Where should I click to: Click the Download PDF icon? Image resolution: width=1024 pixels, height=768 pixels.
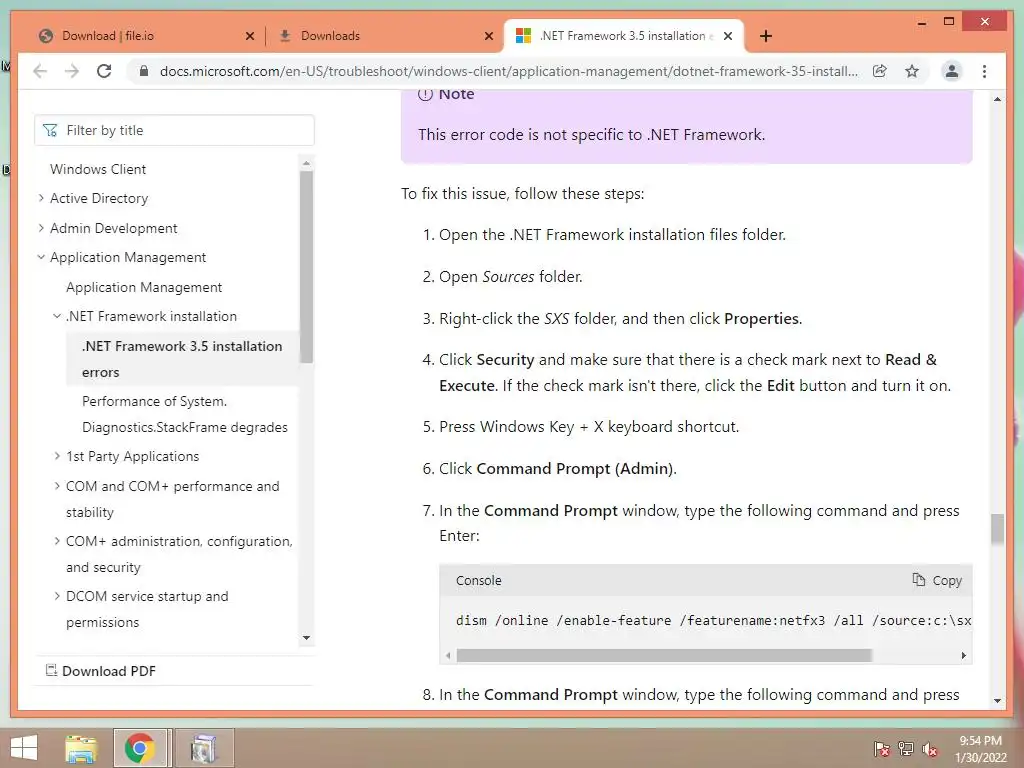pos(51,670)
